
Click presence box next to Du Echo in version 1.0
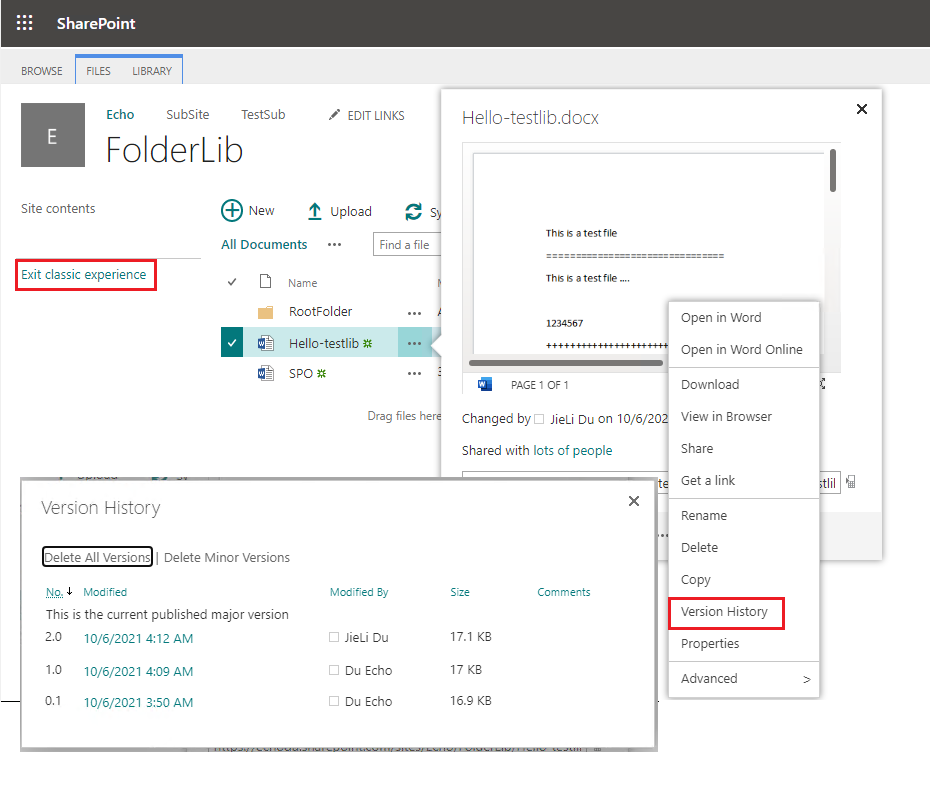coord(334,670)
